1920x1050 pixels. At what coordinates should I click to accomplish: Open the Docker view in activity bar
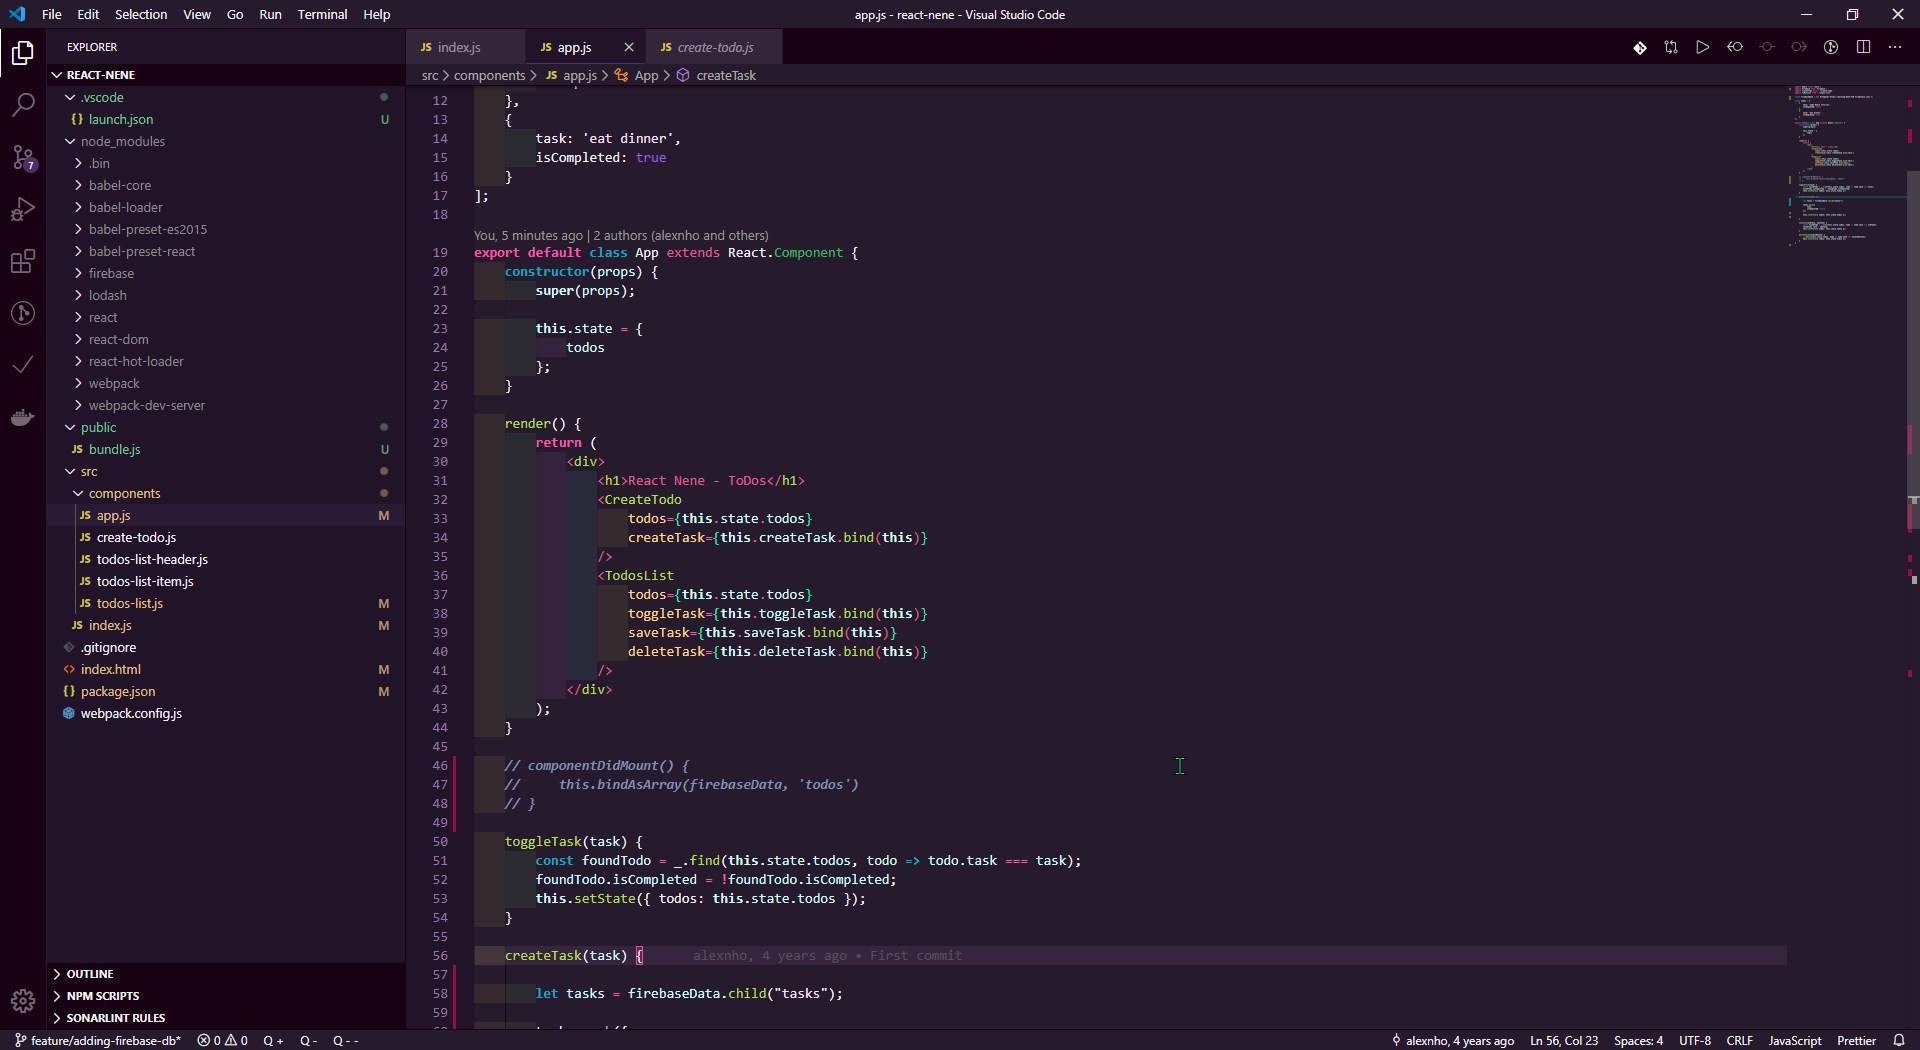(x=22, y=417)
